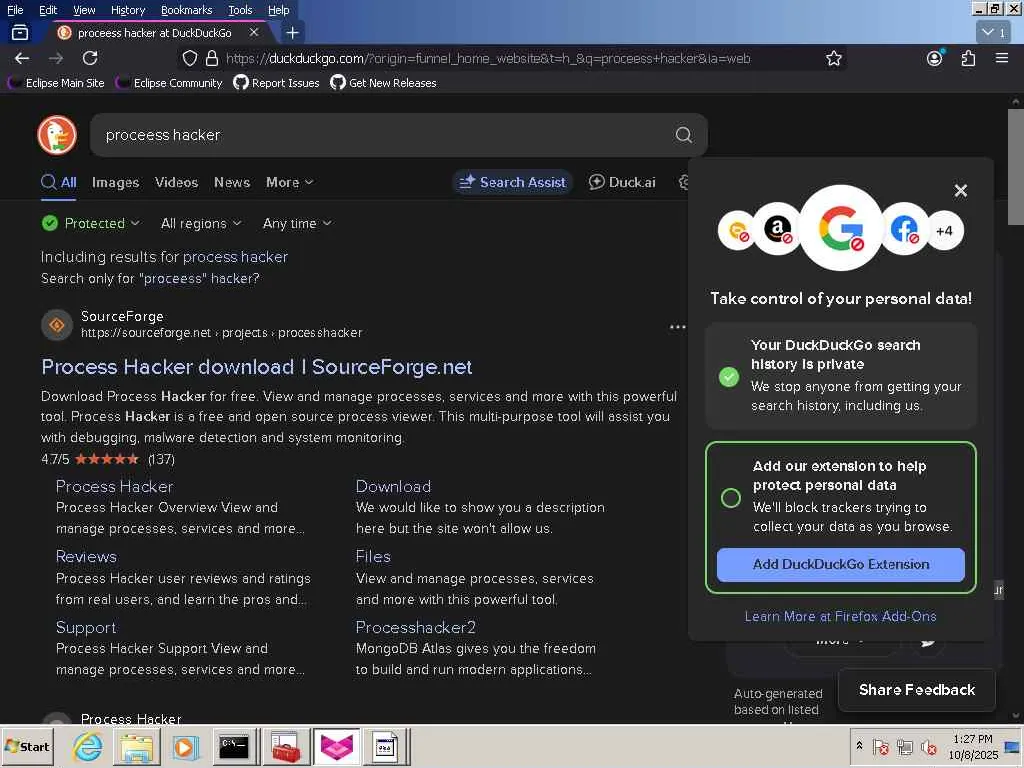Open Learn More at Firefox Add-Ons link
The image size is (1024, 768).
point(840,616)
